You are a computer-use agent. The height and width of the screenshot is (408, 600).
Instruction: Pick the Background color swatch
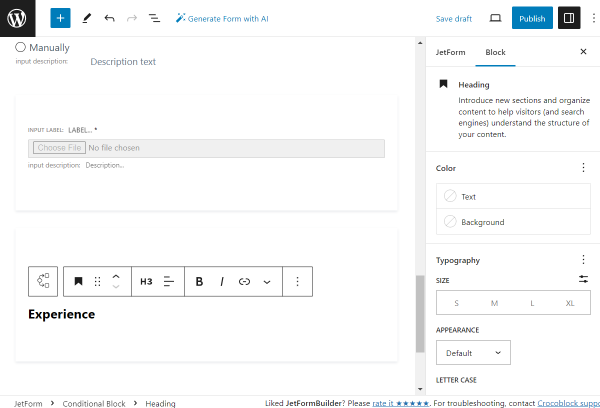(450, 221)
